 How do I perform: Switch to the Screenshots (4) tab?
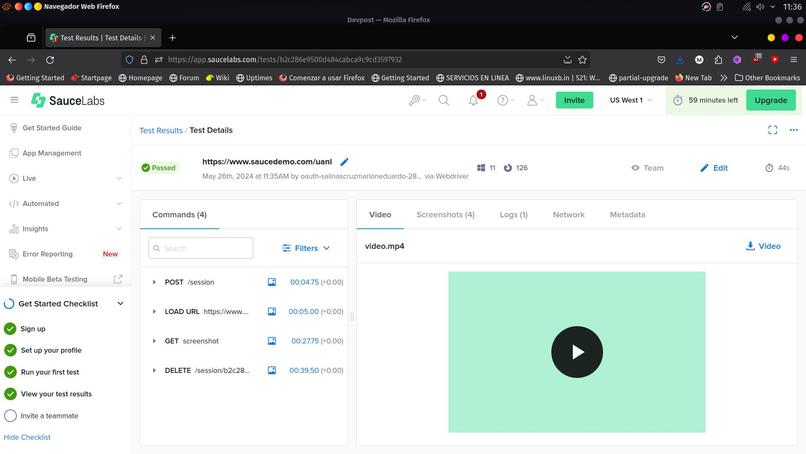point(445,214)
